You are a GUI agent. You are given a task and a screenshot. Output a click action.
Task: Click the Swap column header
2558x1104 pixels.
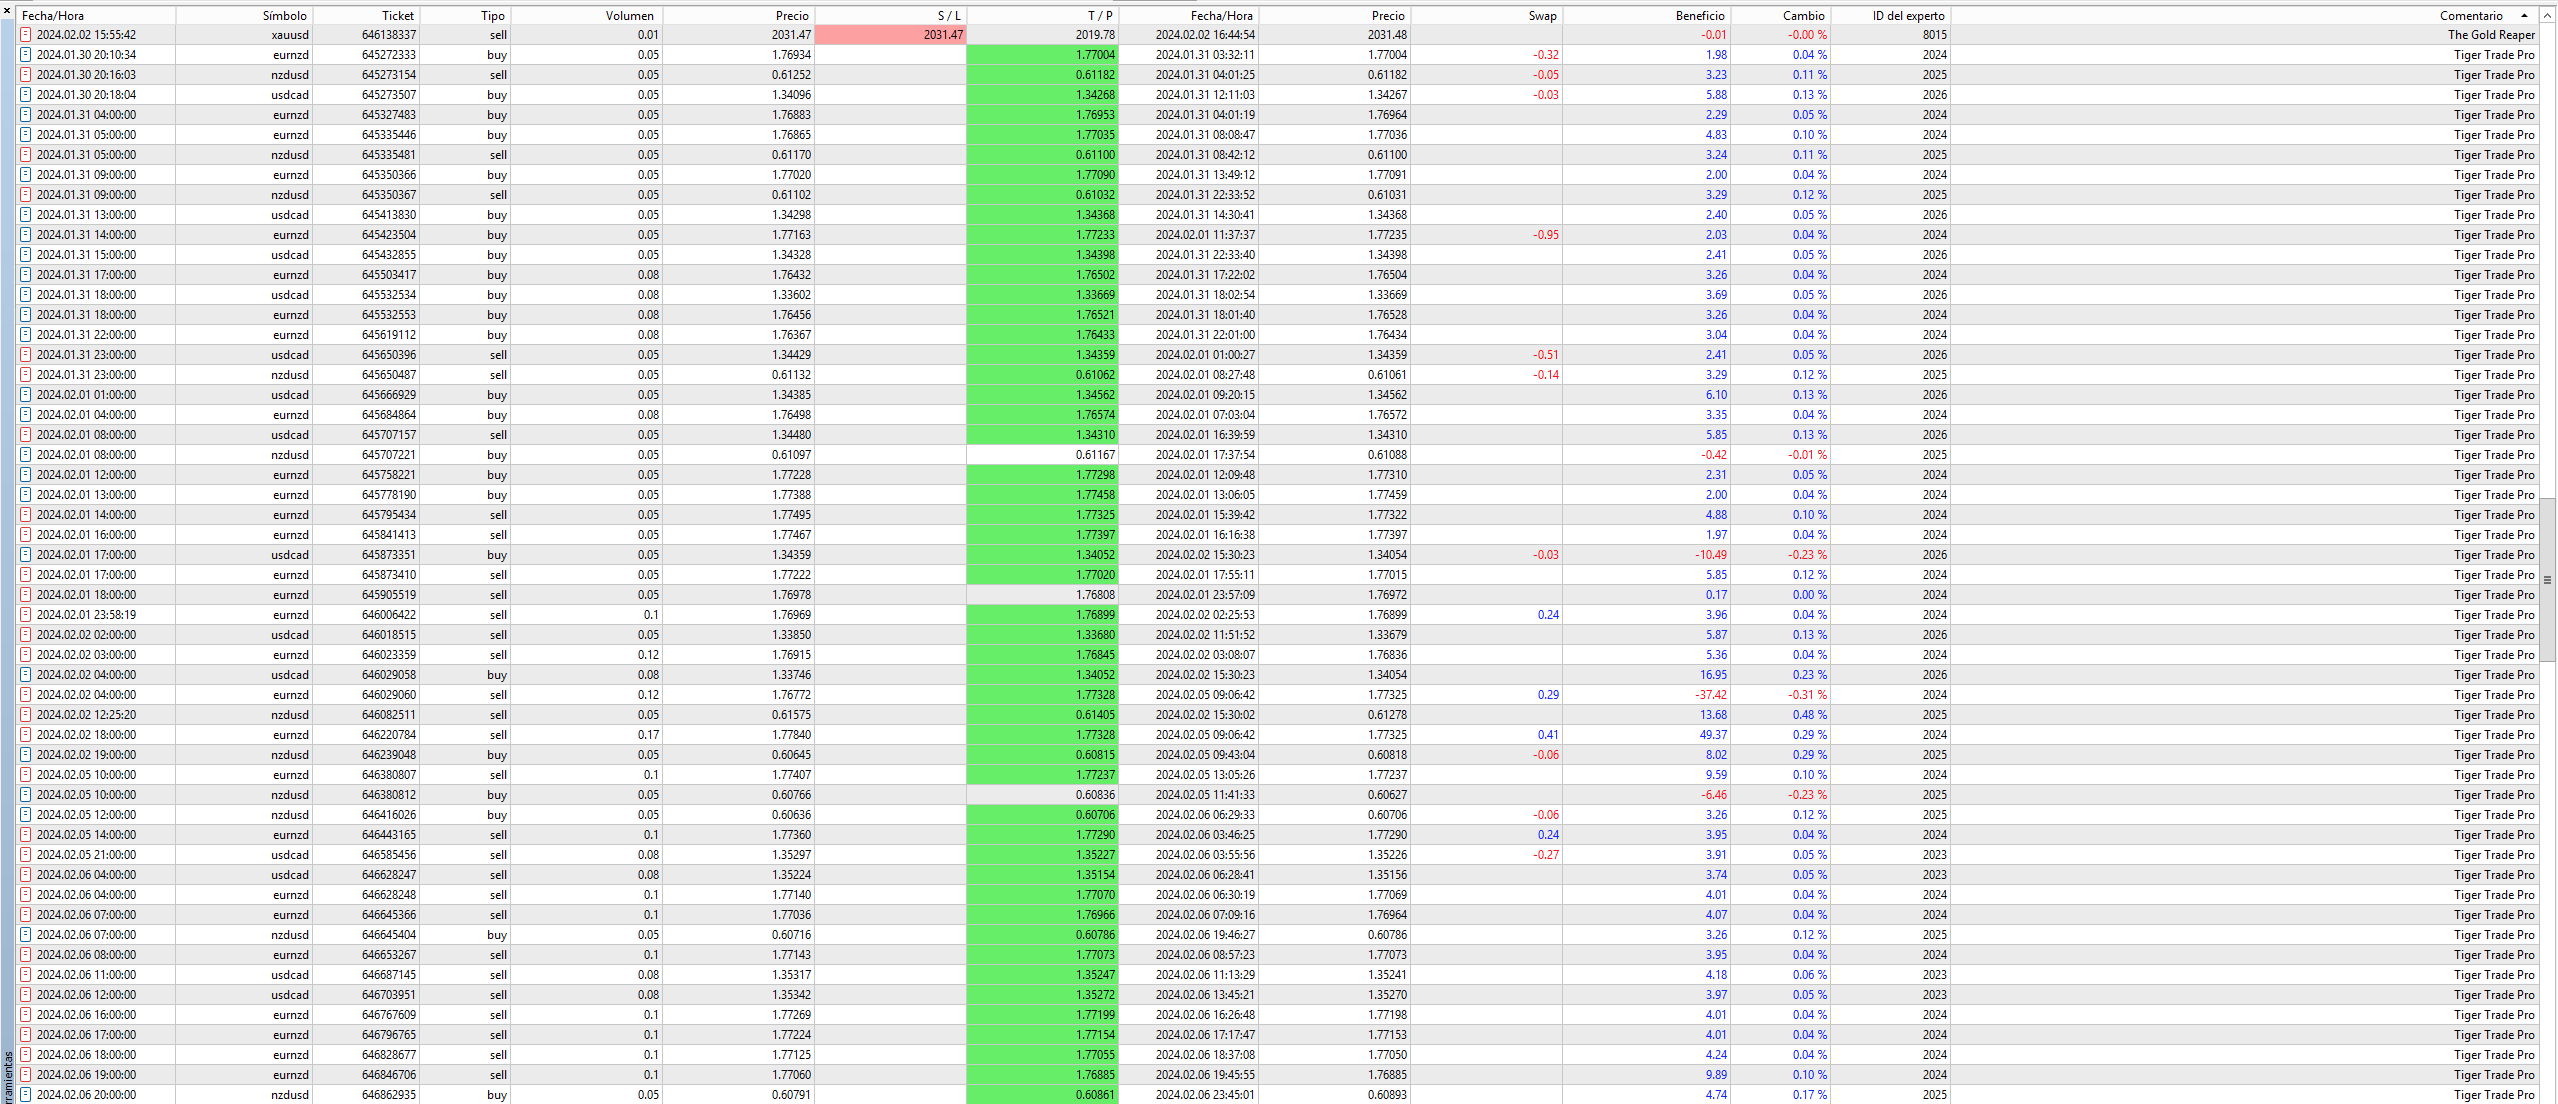[1541, 16]
